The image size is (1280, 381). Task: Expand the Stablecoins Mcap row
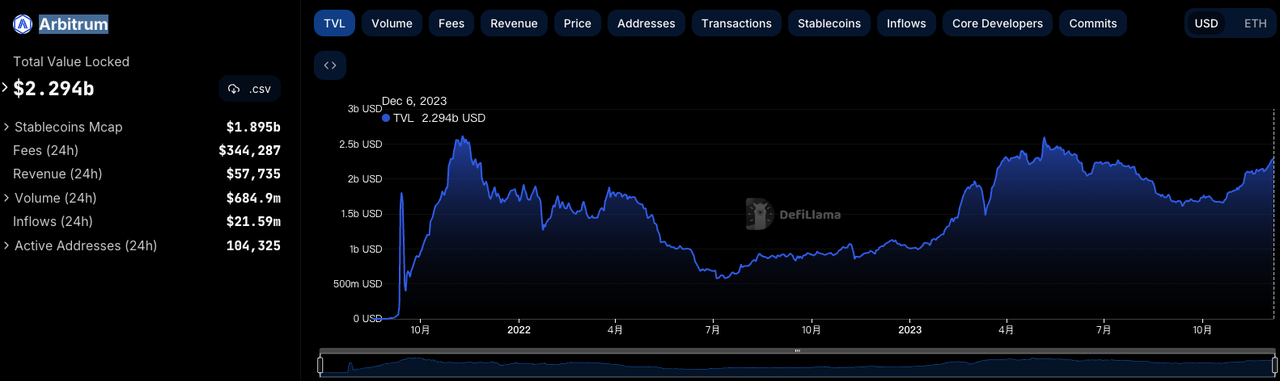click(x=6, y=127)
